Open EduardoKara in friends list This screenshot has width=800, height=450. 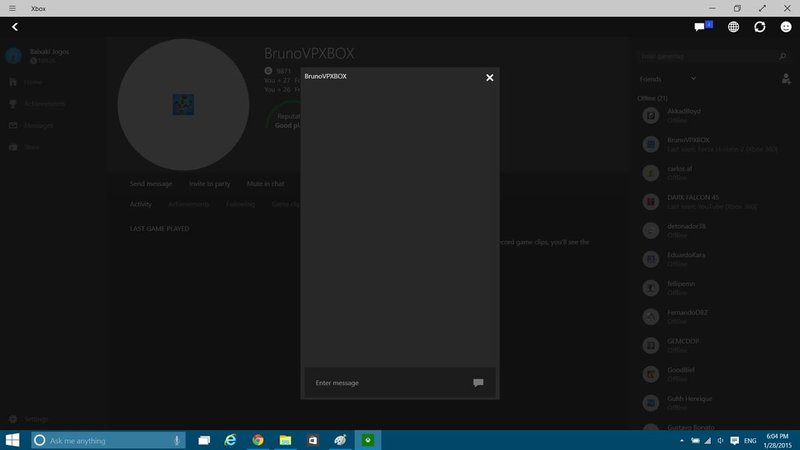click(x=714, y=259)
